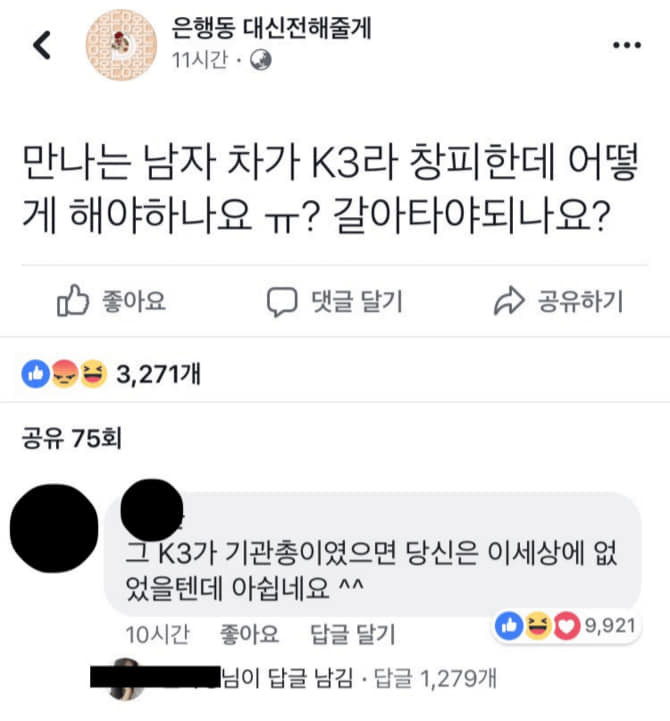Like the comment via 좋아요 link
The height and width of the screenshot is (721, 670).
(x=249, y=635)
